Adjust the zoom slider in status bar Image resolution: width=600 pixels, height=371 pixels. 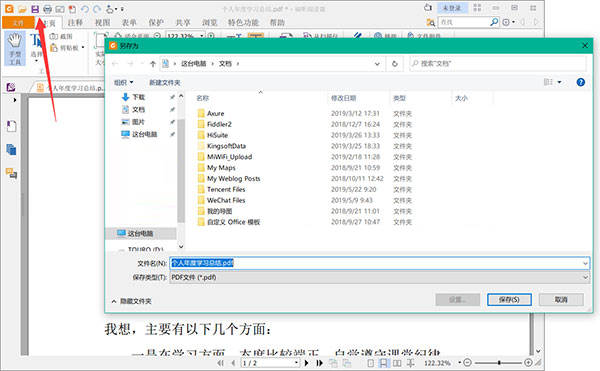pyautogui.click(x=498, y=363)
